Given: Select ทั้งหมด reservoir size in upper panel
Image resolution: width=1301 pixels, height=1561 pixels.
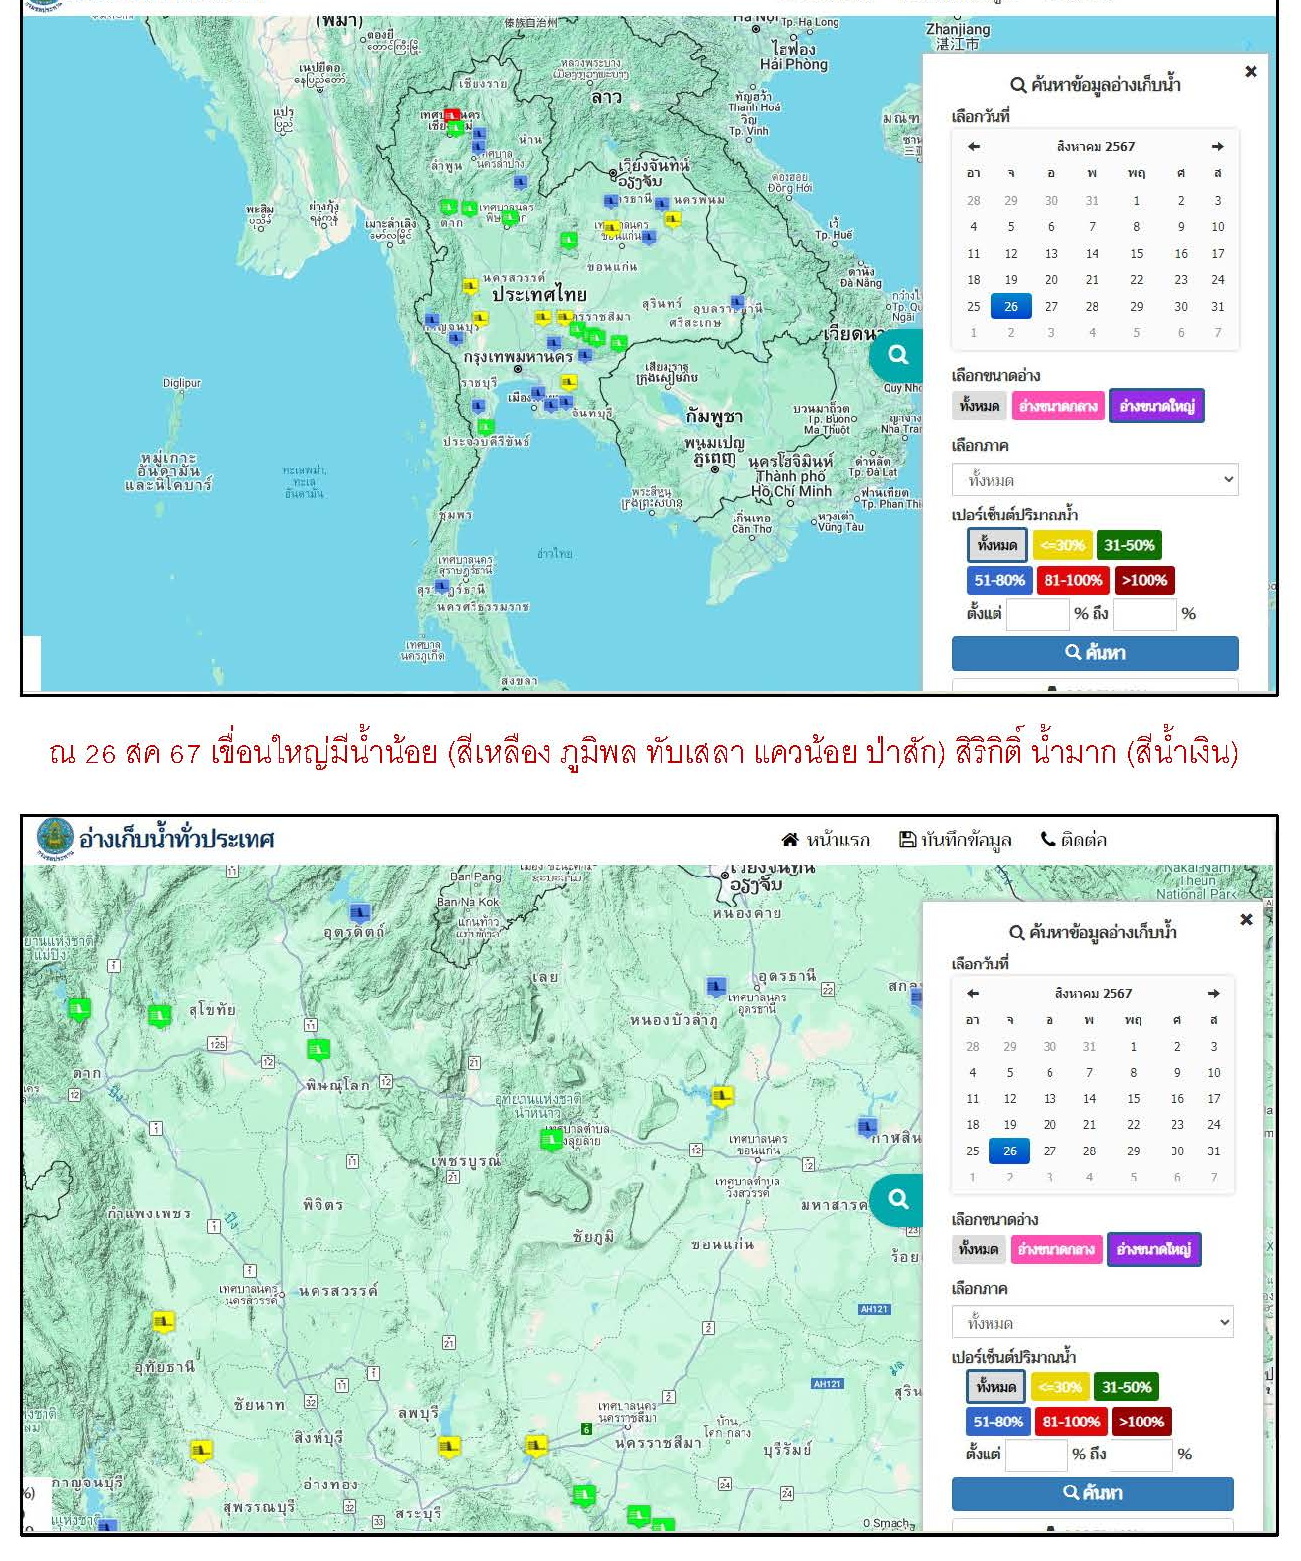Looking at the screenshot, I should pos(979,406).
